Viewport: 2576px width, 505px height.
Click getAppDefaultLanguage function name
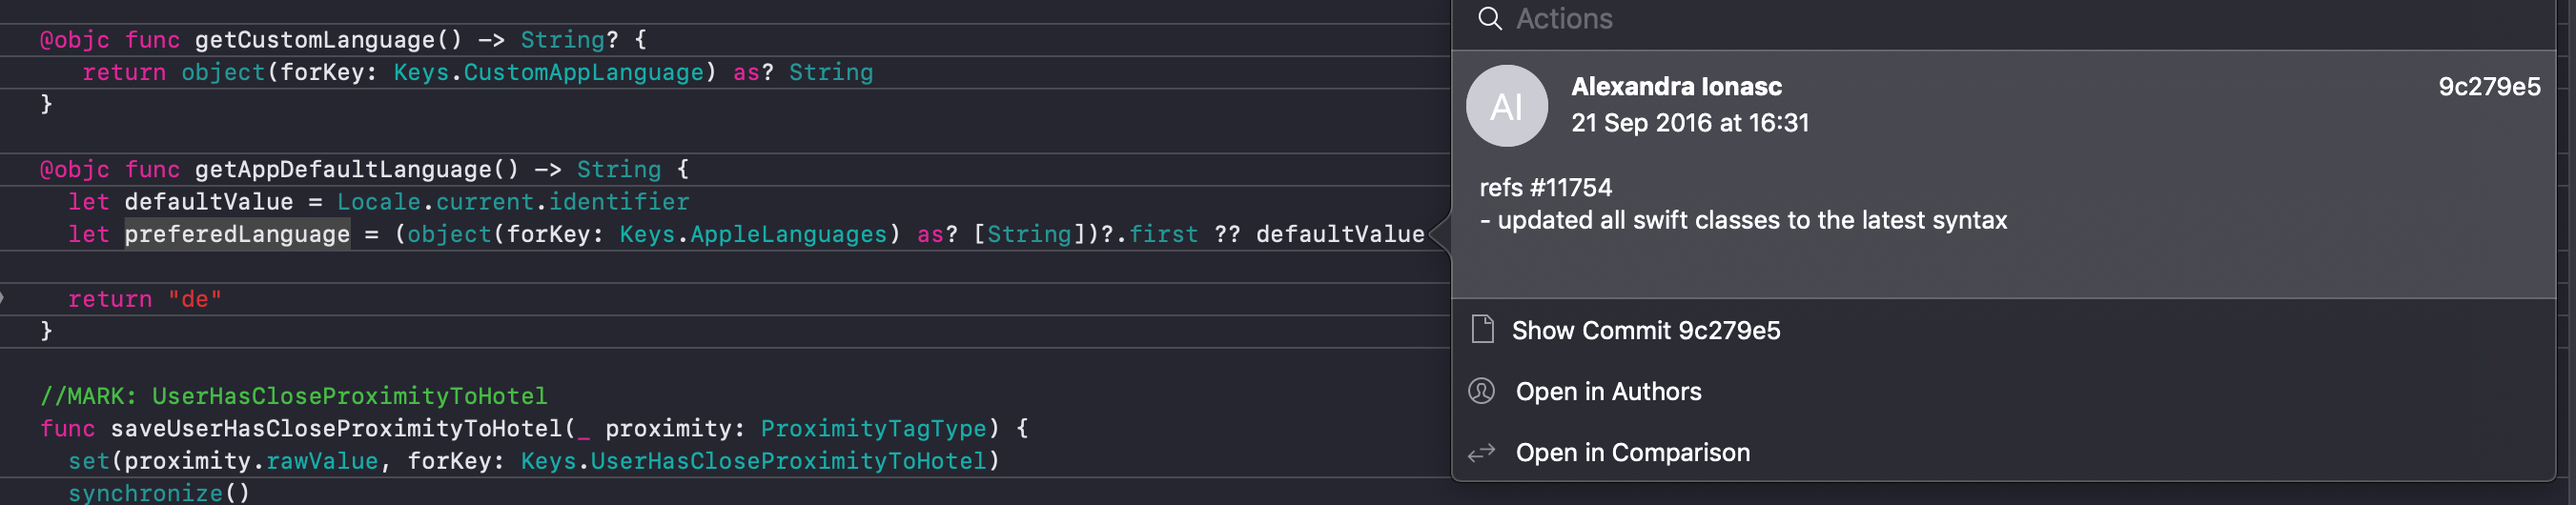(x=342, y=169)
